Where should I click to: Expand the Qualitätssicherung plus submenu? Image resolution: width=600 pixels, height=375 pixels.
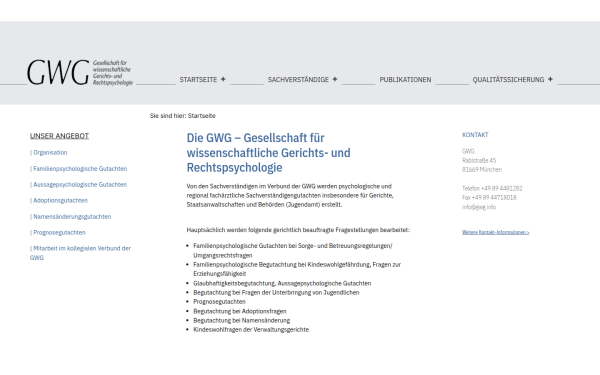(550, 79)
